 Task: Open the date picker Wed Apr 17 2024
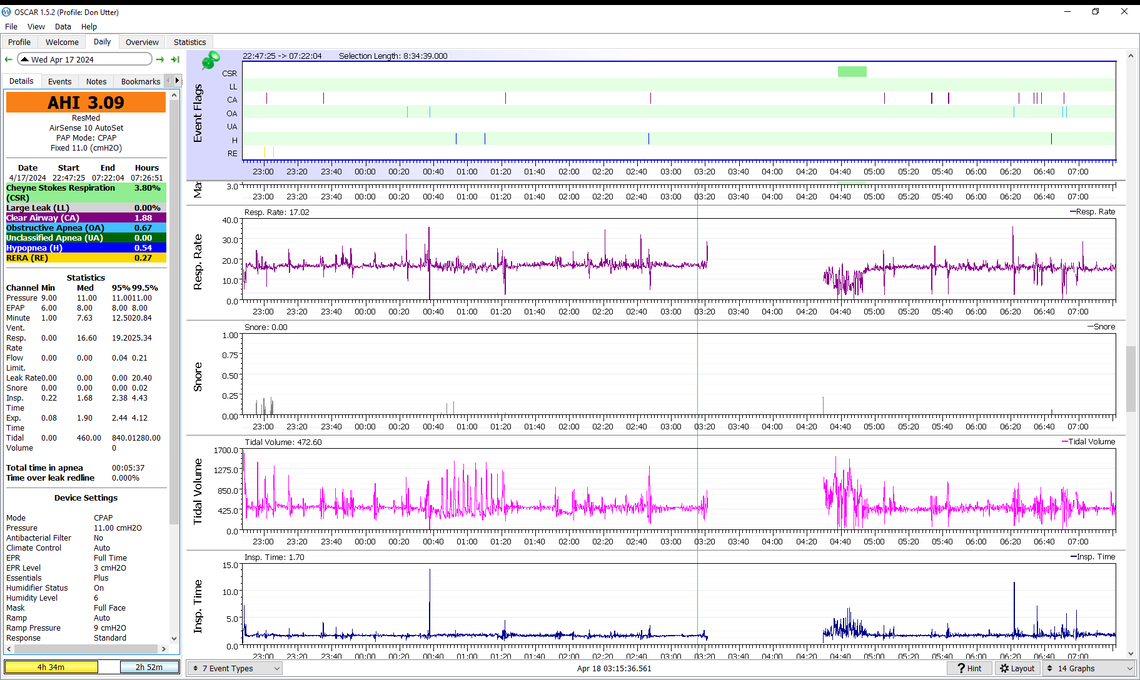click(x=84, y=60)
